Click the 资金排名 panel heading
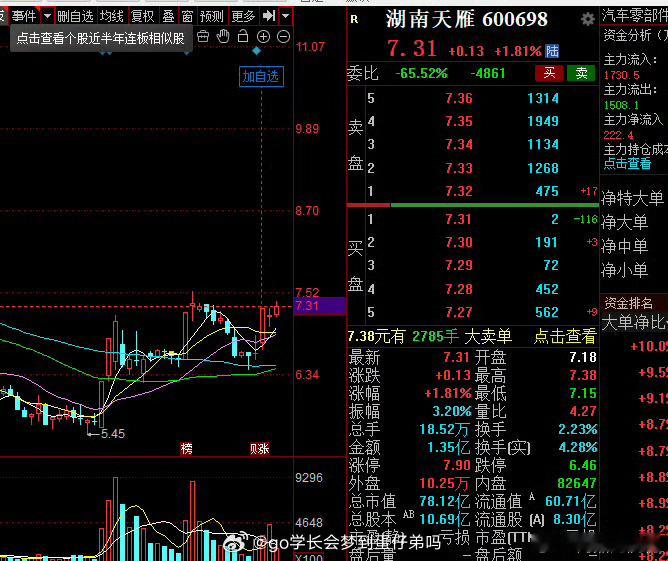 628,303
